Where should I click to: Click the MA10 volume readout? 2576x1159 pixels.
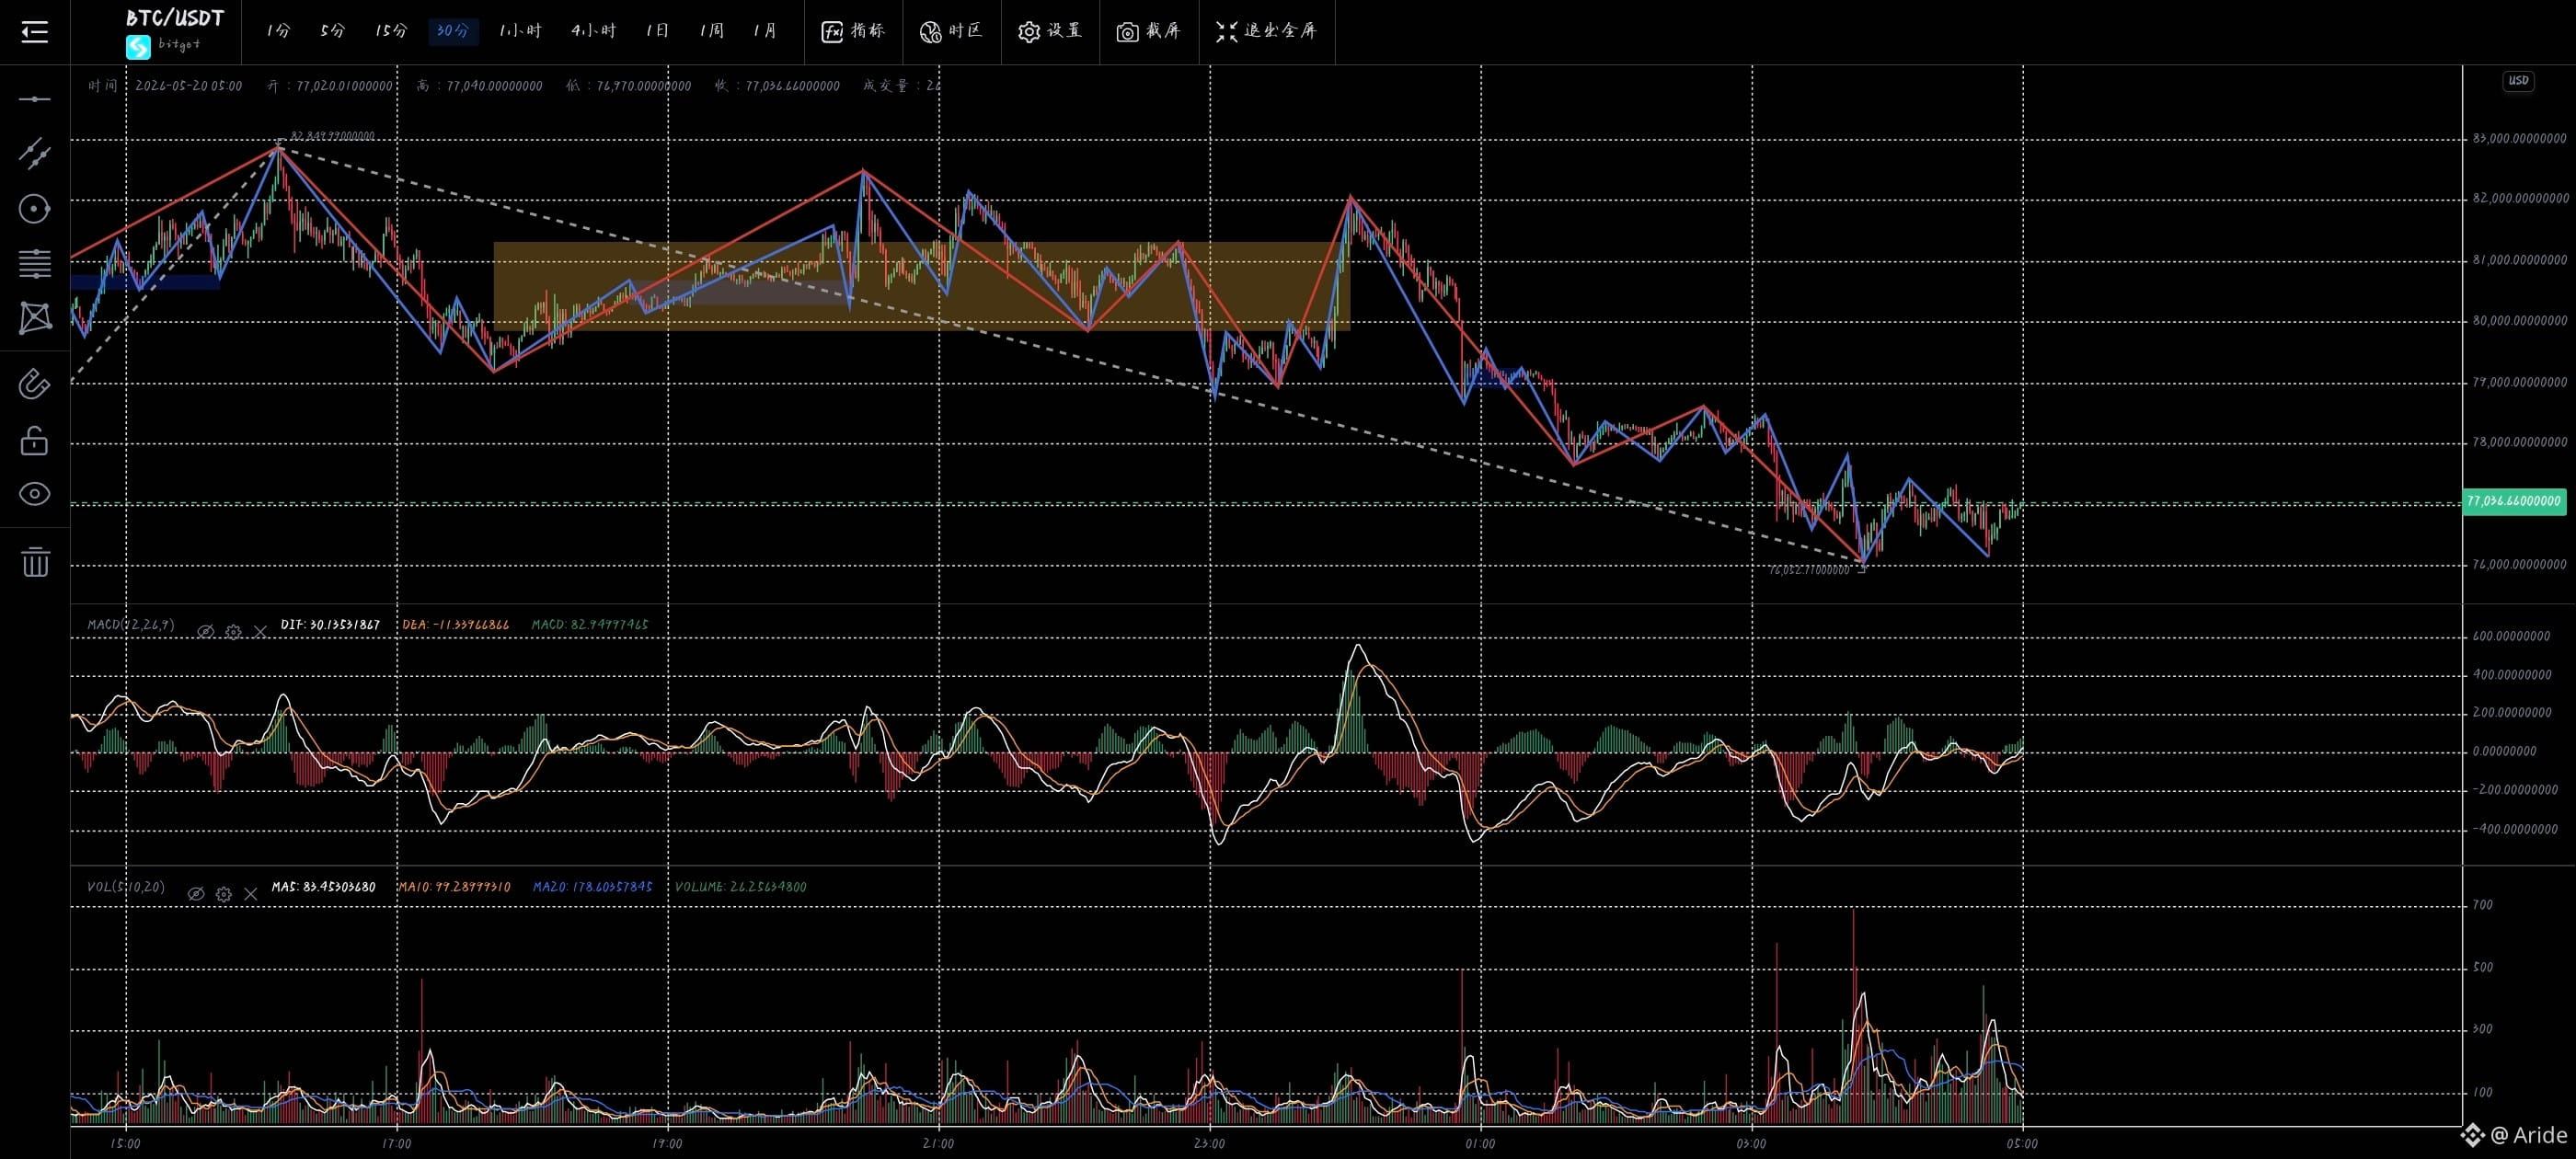(455, 888)
